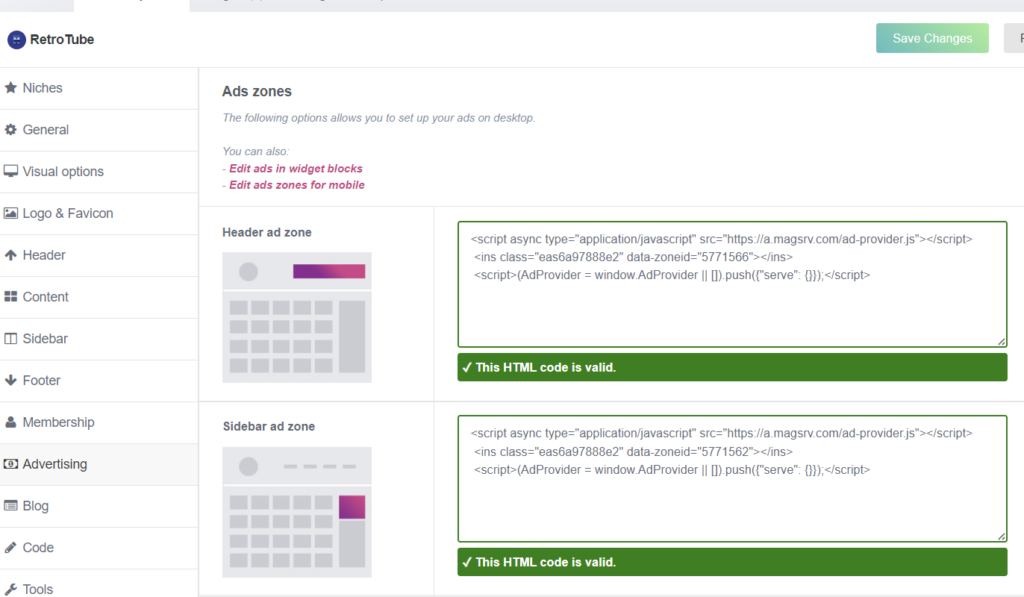Click inside Header ad zone code textarea

point(732,284)
